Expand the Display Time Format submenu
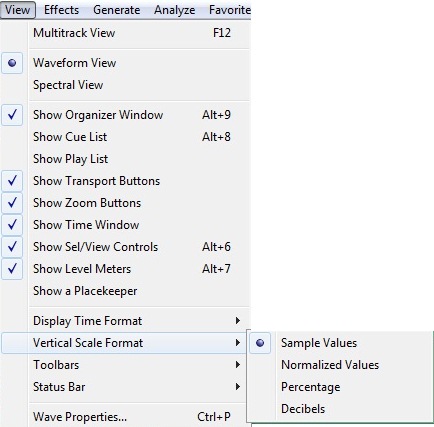Viewport: 434px width, 427px height. coord(126,321)
